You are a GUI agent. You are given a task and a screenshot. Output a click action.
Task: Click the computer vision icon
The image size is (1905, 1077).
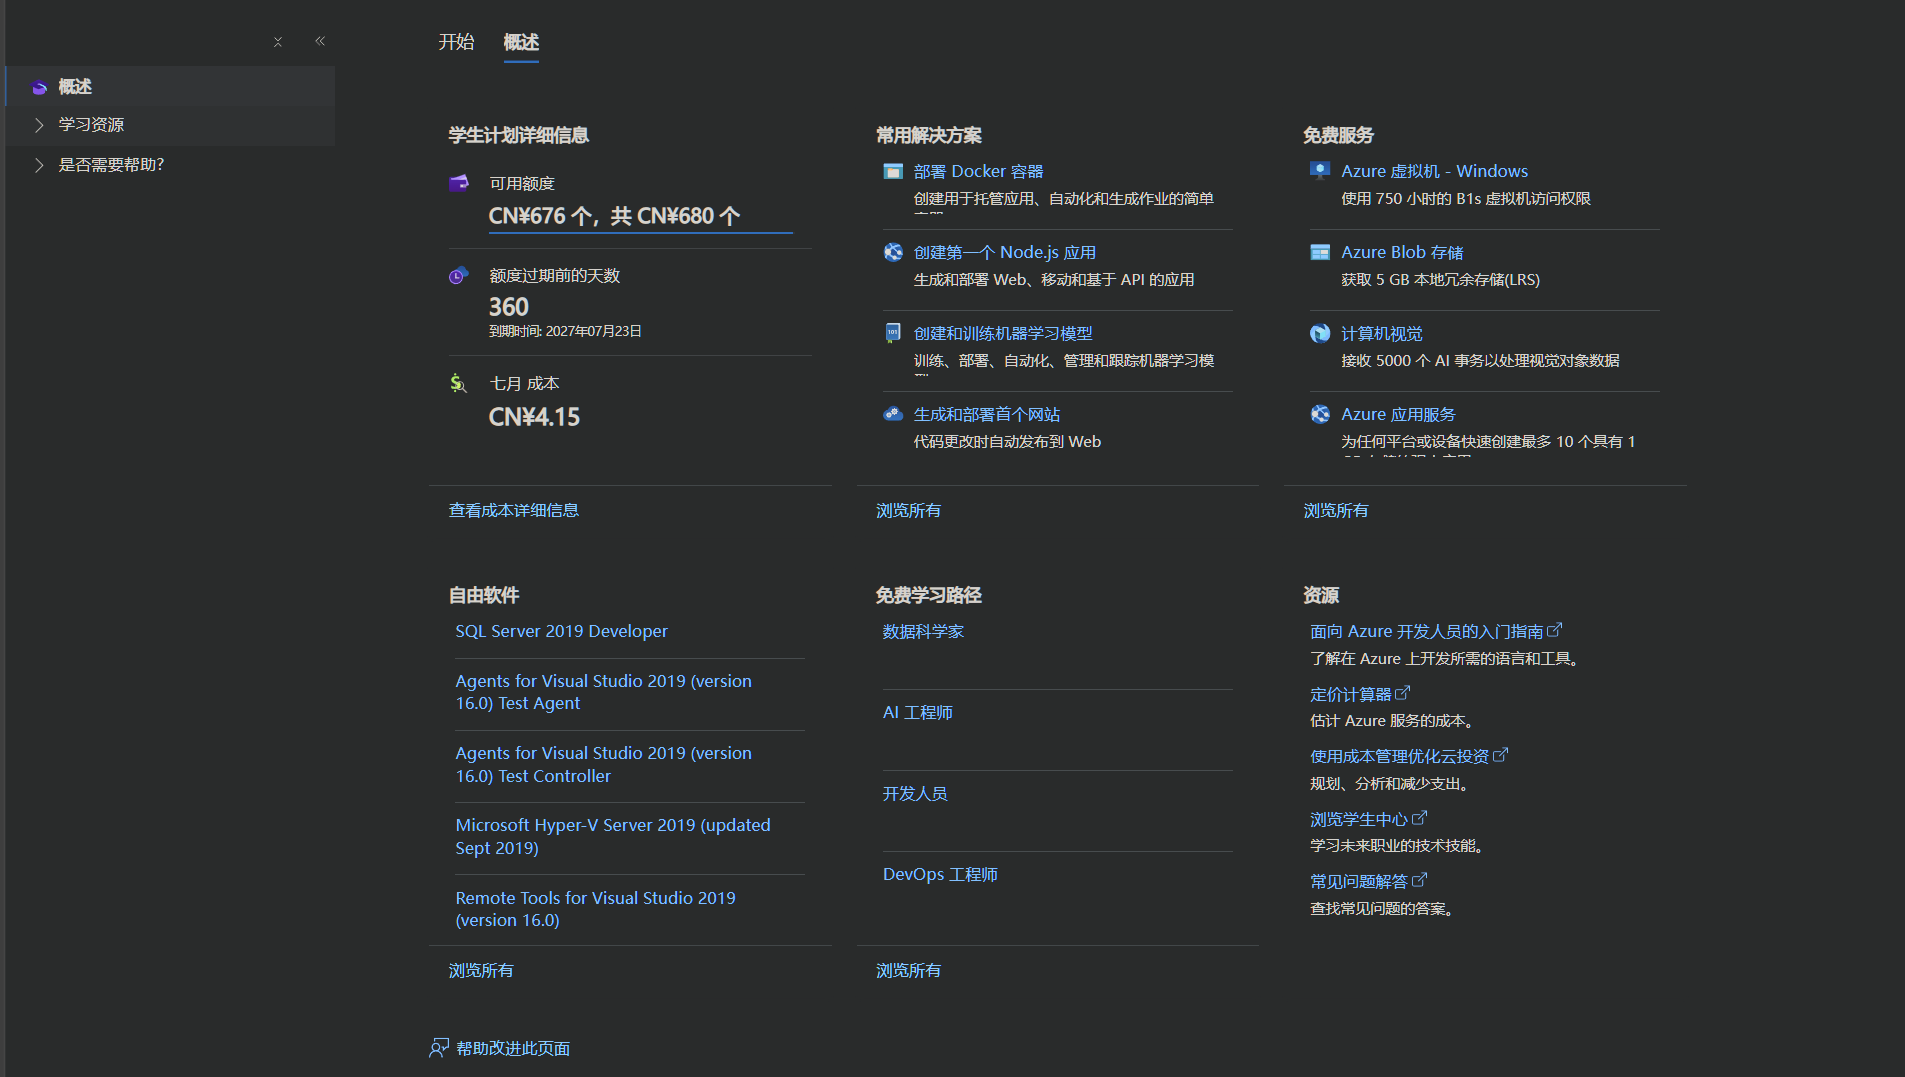pos(1320,333)
